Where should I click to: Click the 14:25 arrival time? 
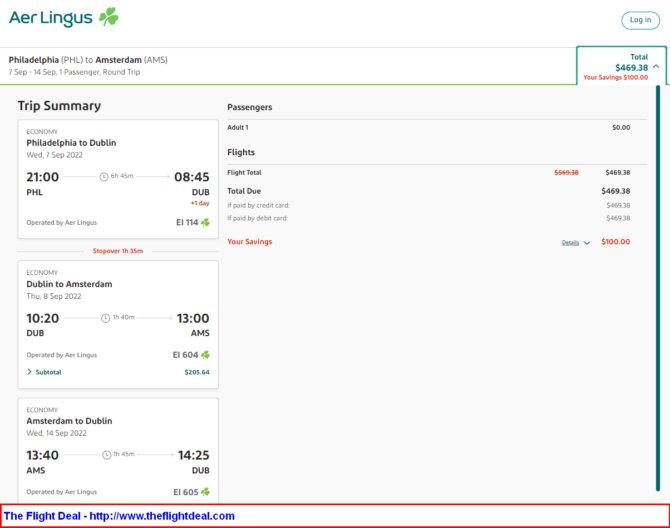194,455
